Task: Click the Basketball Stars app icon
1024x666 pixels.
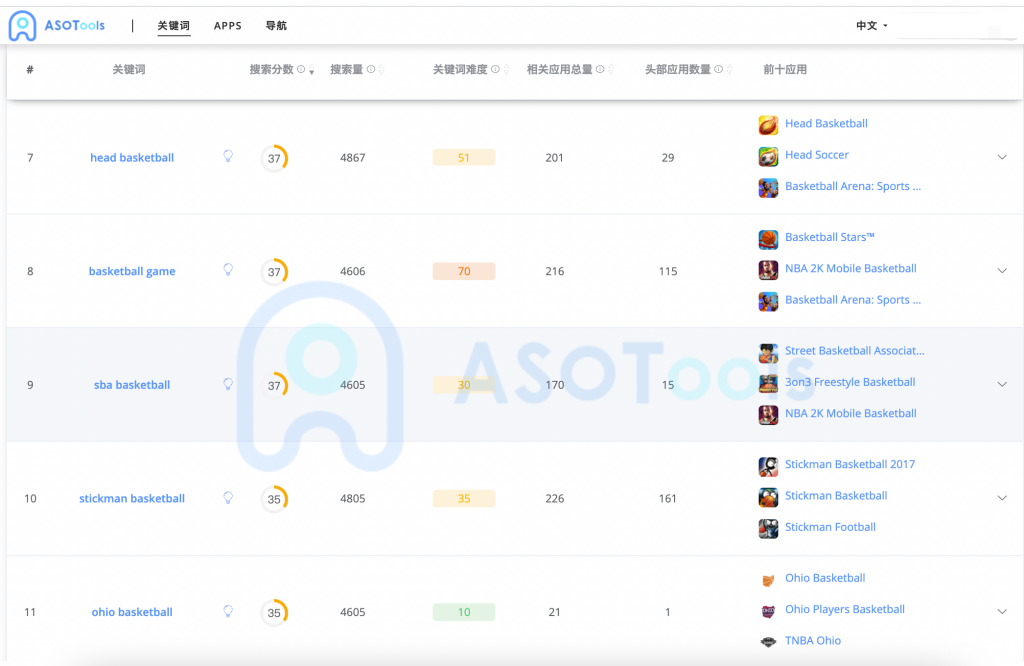Action: (768, 239)
